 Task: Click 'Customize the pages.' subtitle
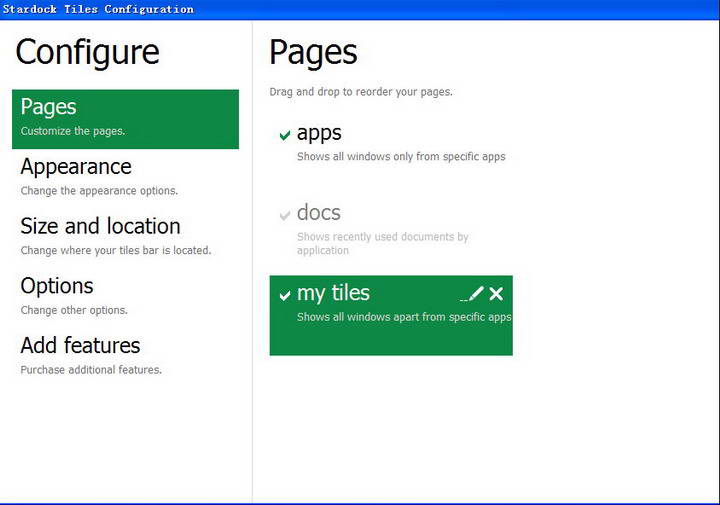click(x=73, y=131)
